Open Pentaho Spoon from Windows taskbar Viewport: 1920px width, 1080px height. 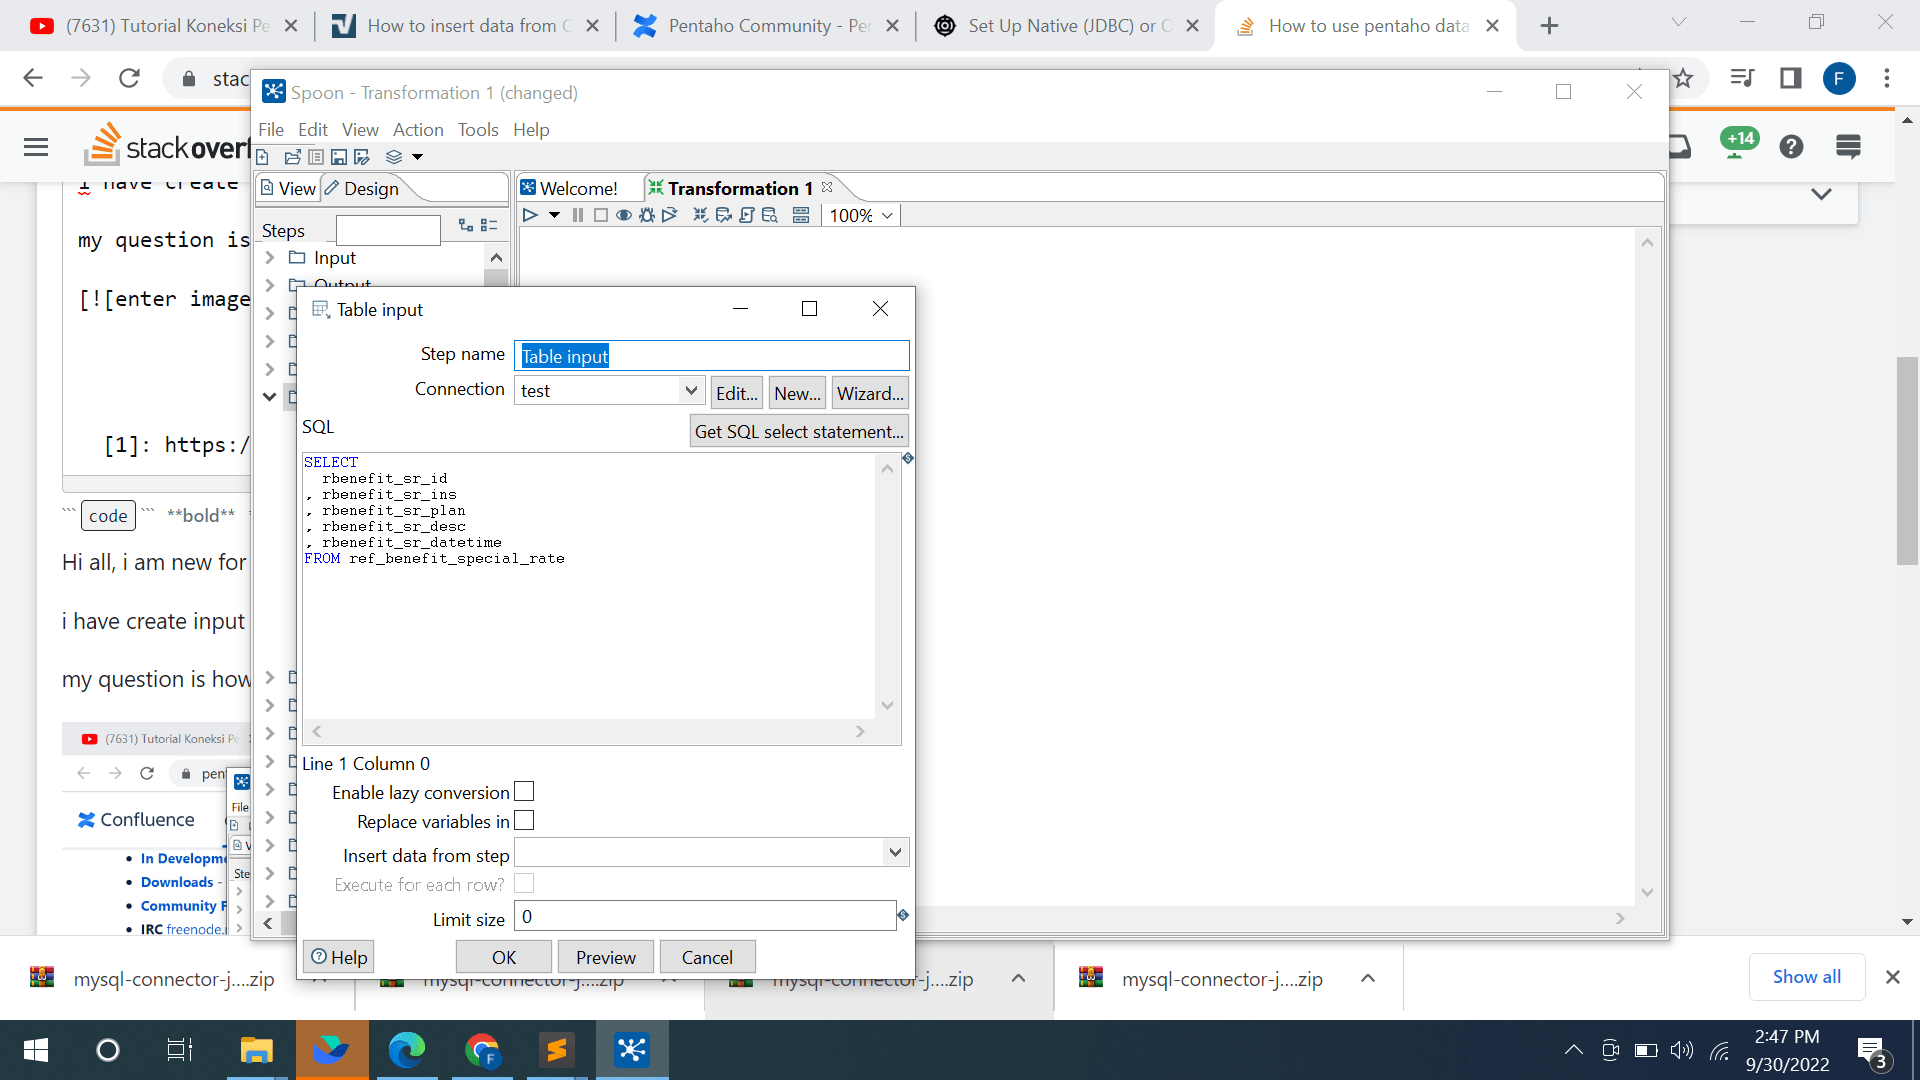tap(632, 1050)
